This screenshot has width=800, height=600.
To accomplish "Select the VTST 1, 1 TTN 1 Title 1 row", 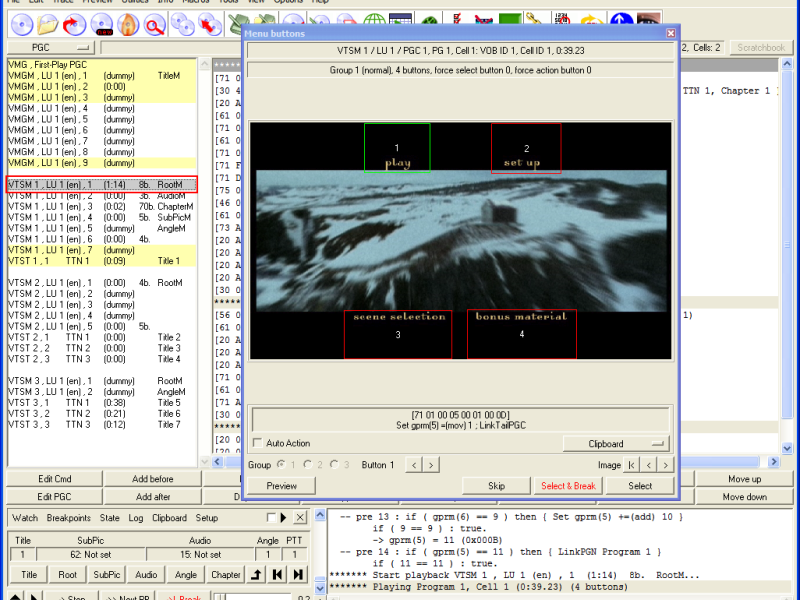I will (x=102, y=261).
